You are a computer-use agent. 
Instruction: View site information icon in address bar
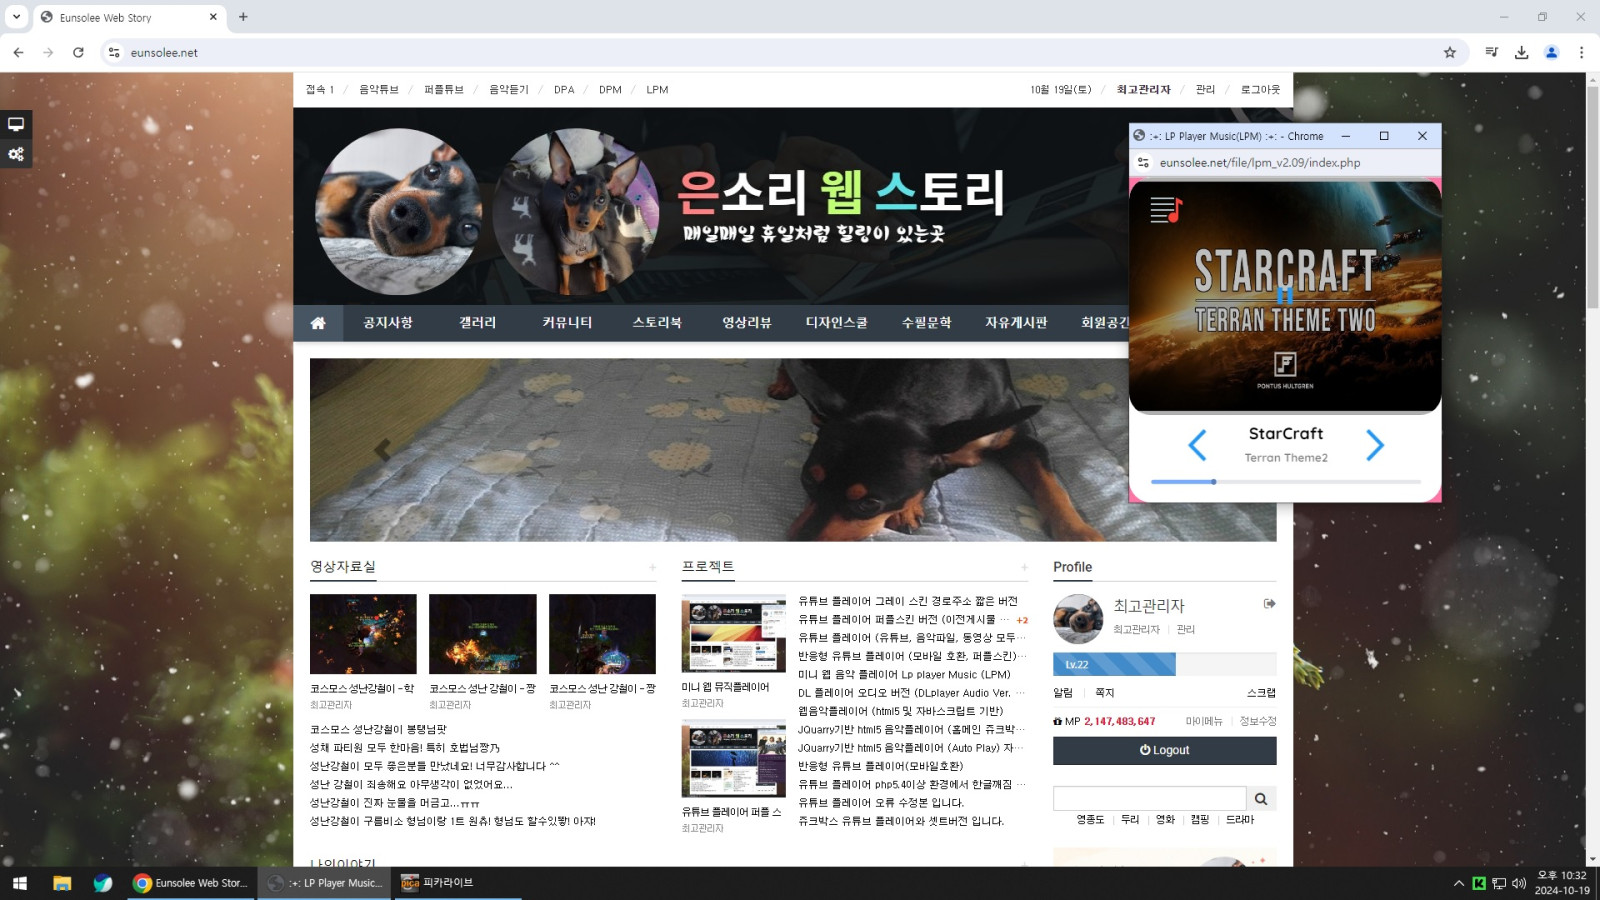point(114,52)
